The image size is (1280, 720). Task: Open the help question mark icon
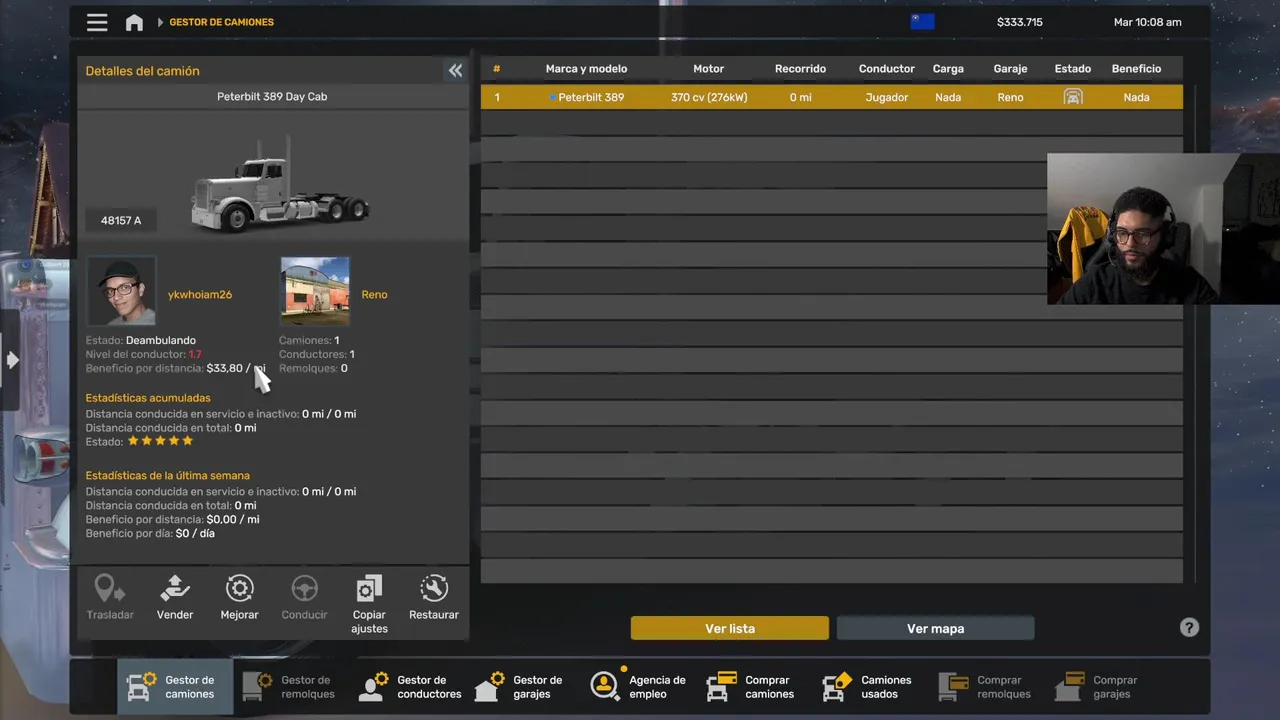pyautogui.click(x=1189, y=627)
